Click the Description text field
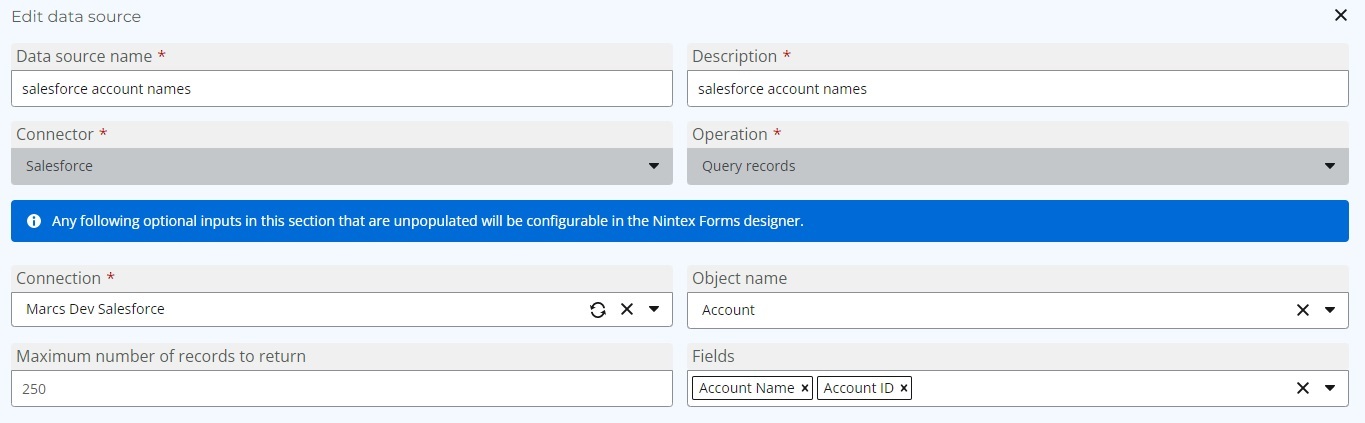The image size is (1365, 423). (x=1018, y=88)
